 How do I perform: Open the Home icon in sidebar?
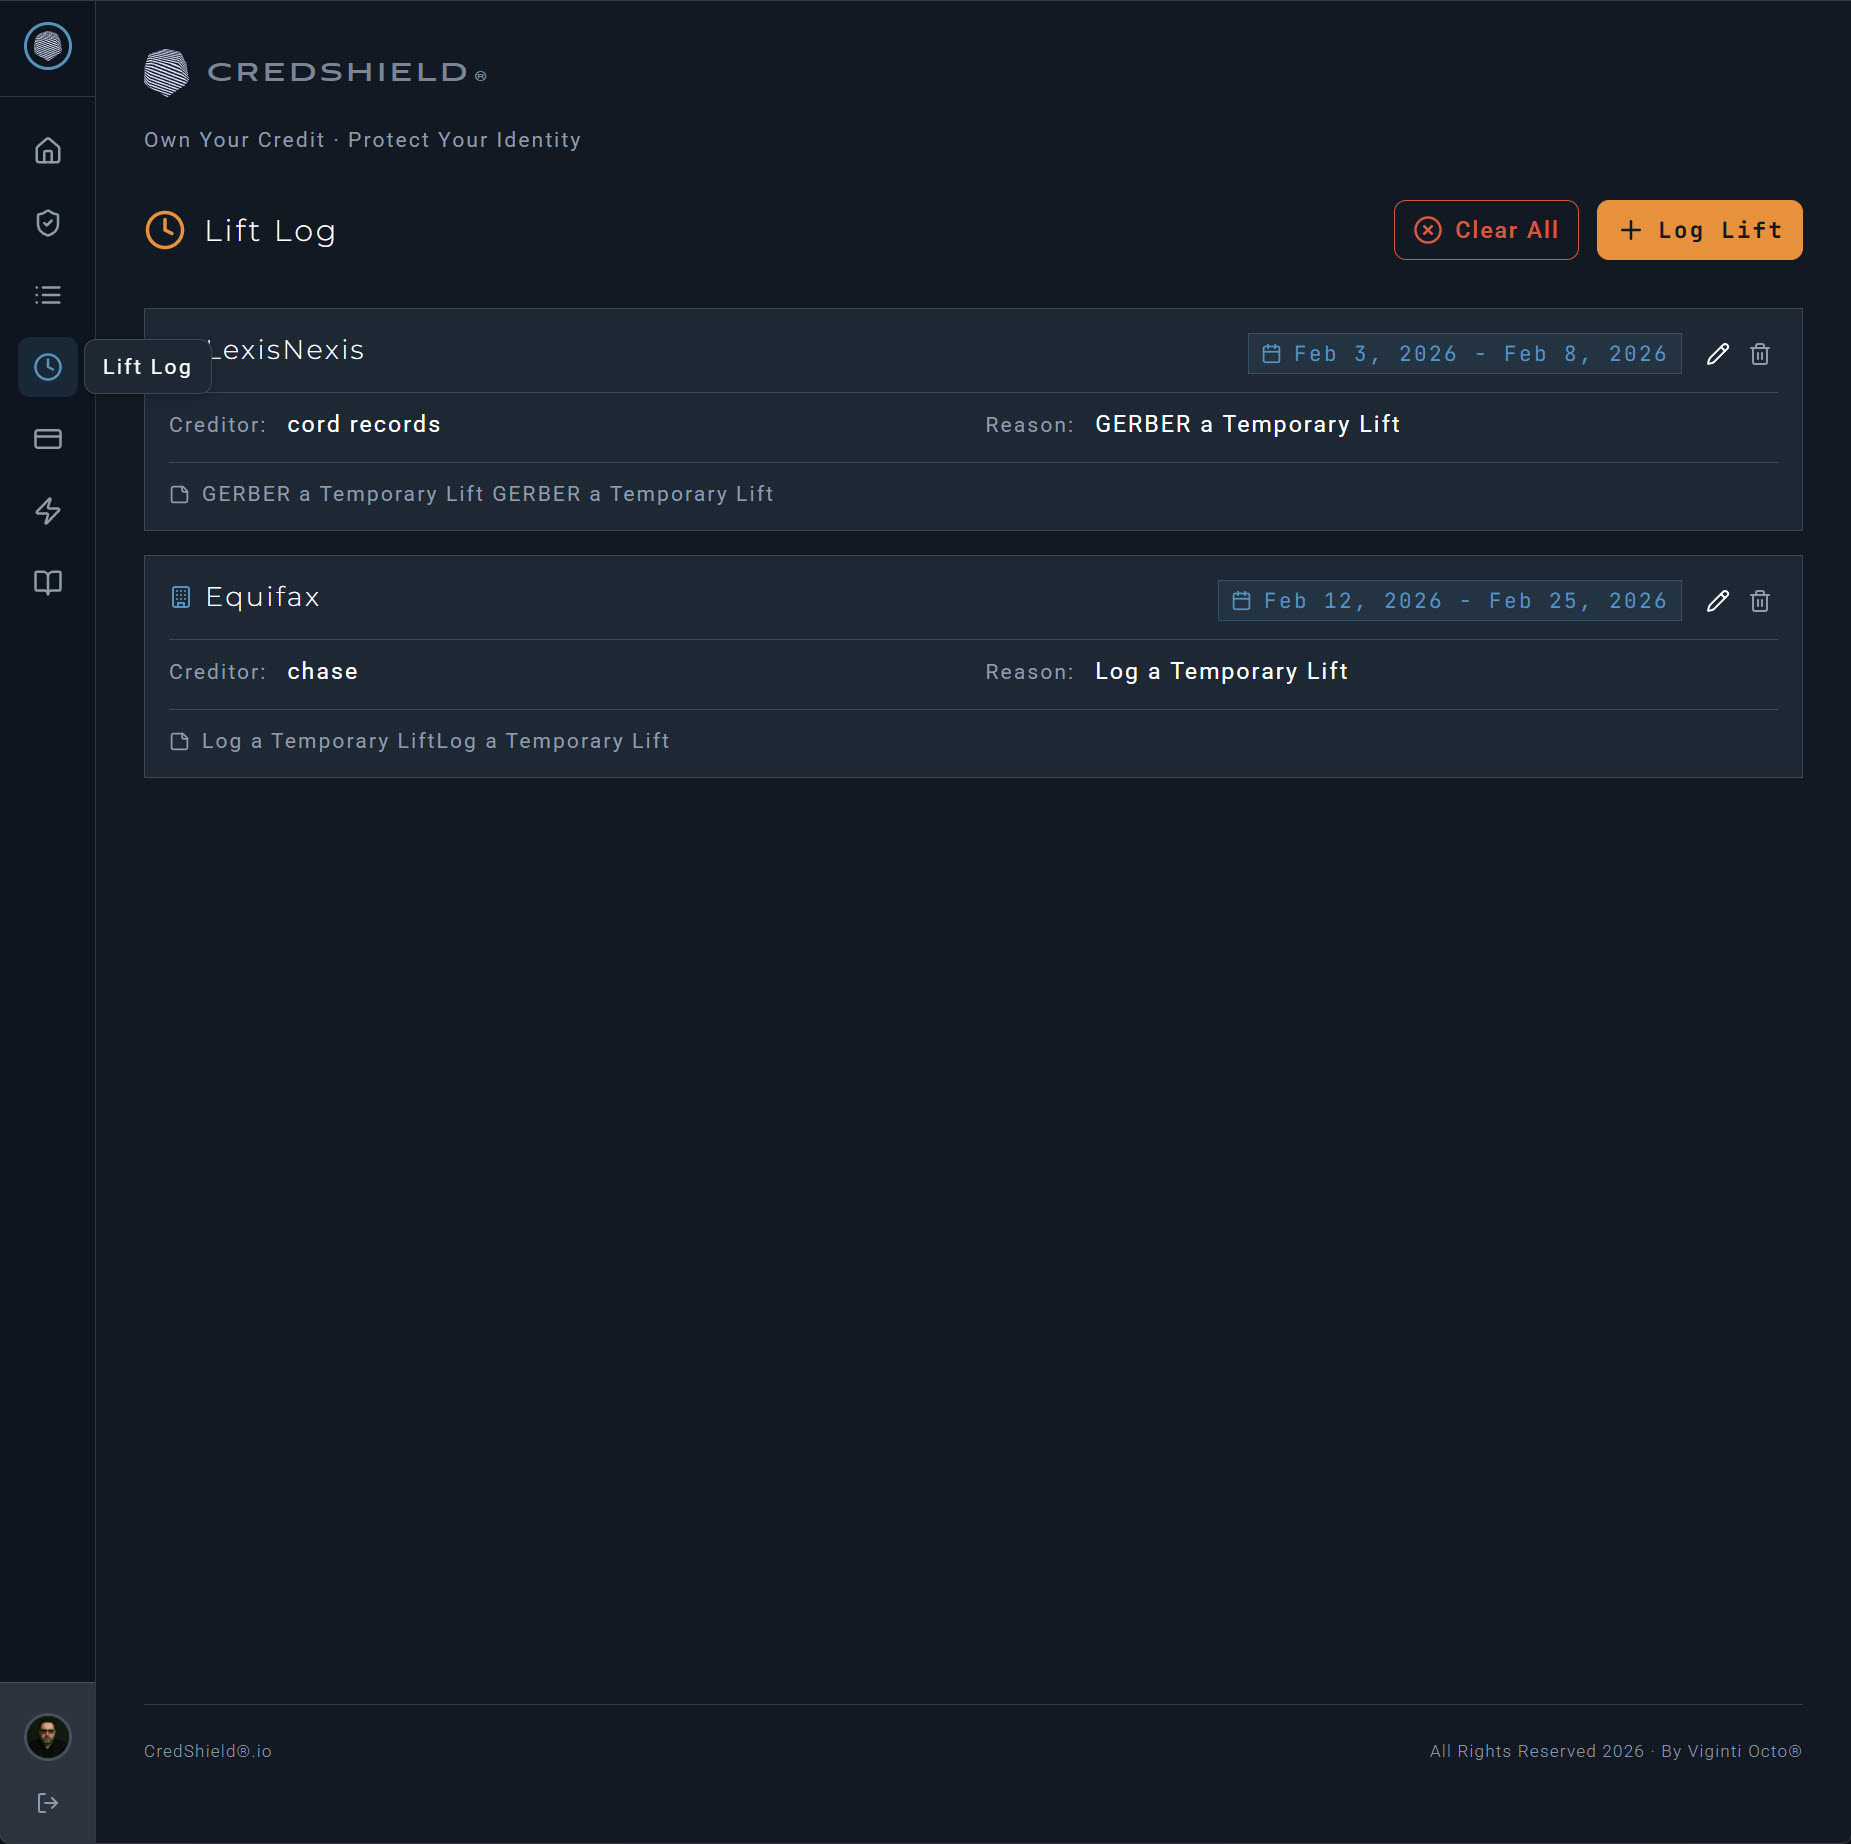tap(48, 151)
